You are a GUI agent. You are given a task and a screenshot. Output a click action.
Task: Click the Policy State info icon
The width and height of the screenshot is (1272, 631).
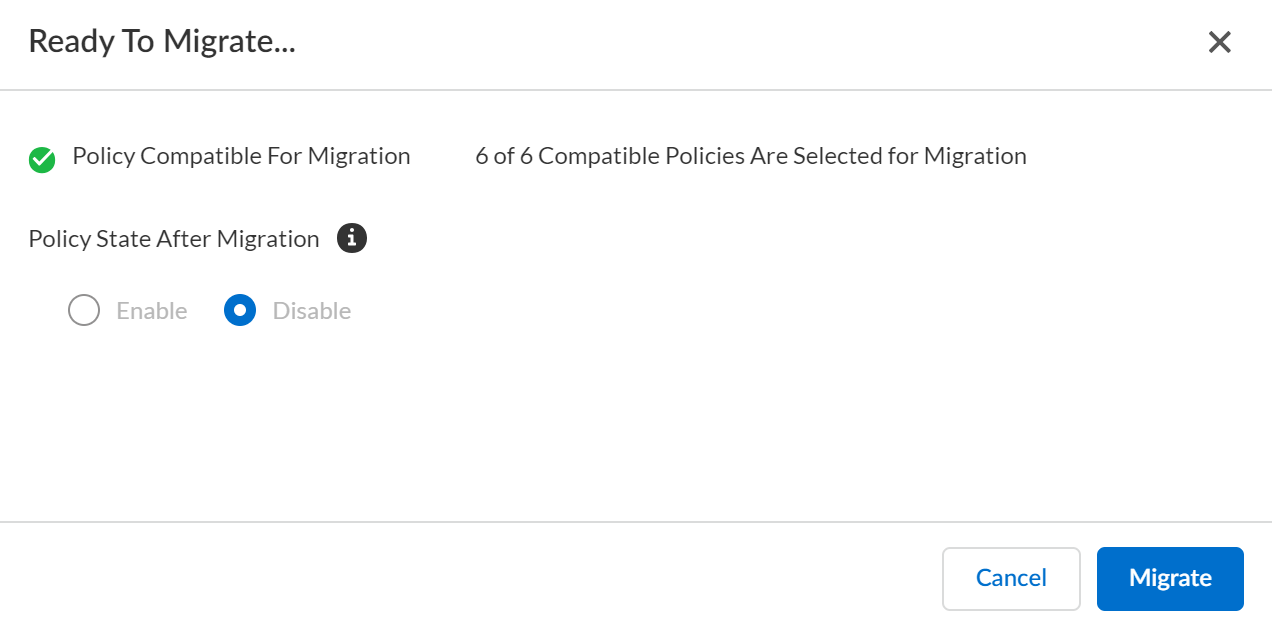click(x=352, y=239)
